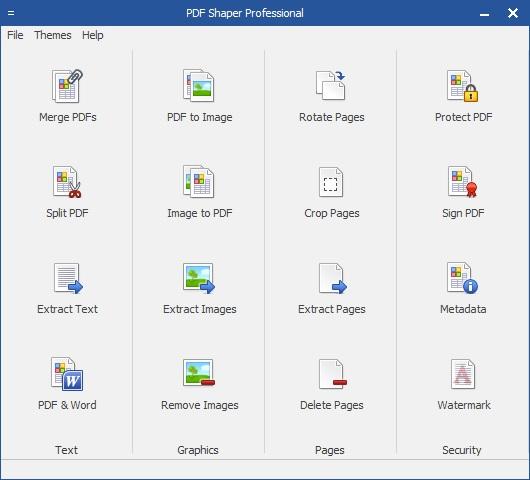Open the Merge PDFs tool icon
Viewport: 530px width, 480px height.
pos(67,86)
